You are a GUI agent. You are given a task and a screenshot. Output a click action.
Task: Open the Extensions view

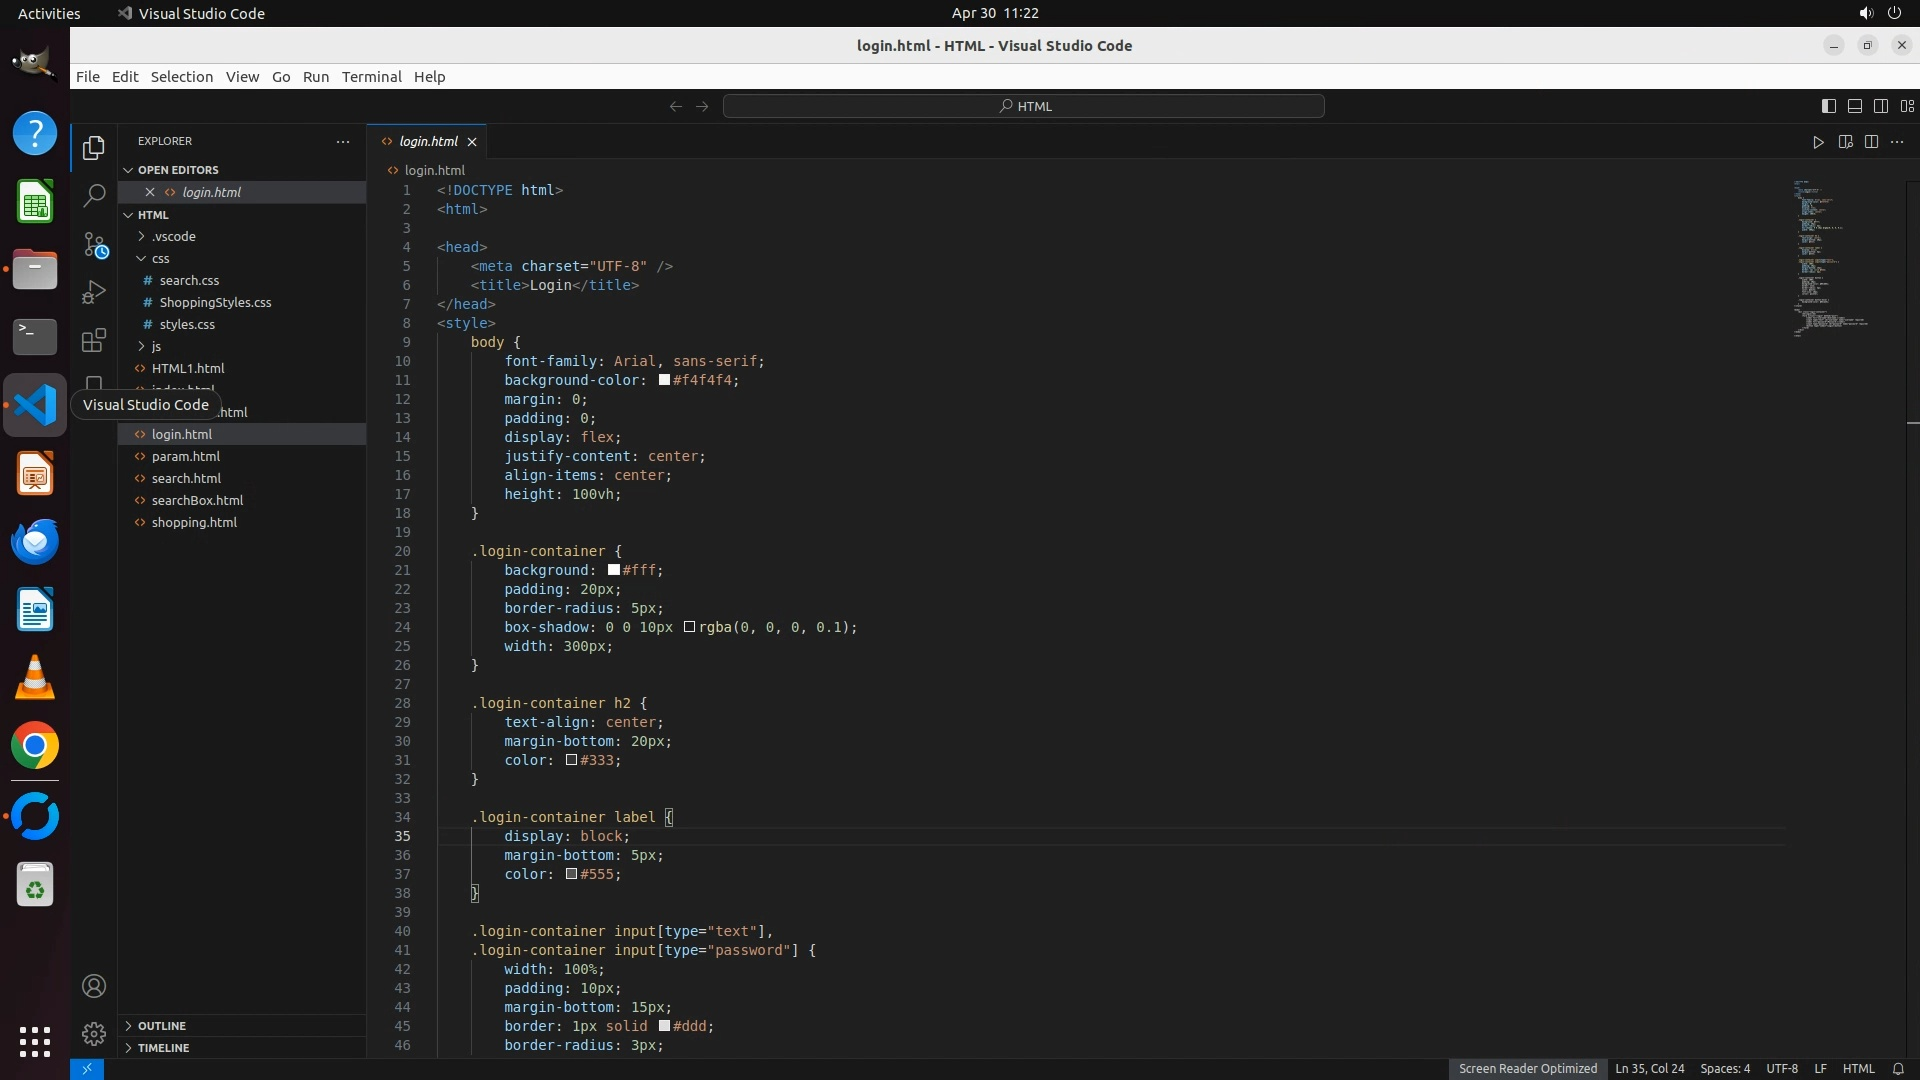(94, 340)
